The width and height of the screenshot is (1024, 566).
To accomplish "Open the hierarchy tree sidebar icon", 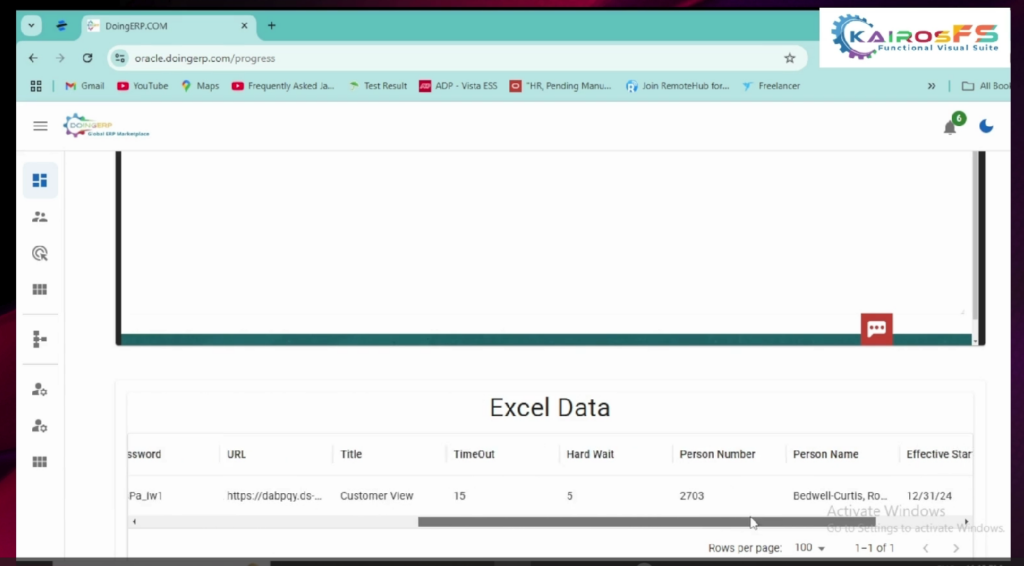I will (x=40, y=340).
